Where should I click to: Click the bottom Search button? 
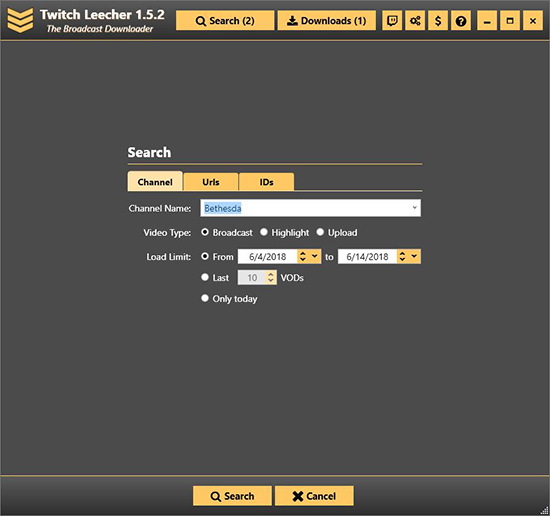click(x=232, y=496)
